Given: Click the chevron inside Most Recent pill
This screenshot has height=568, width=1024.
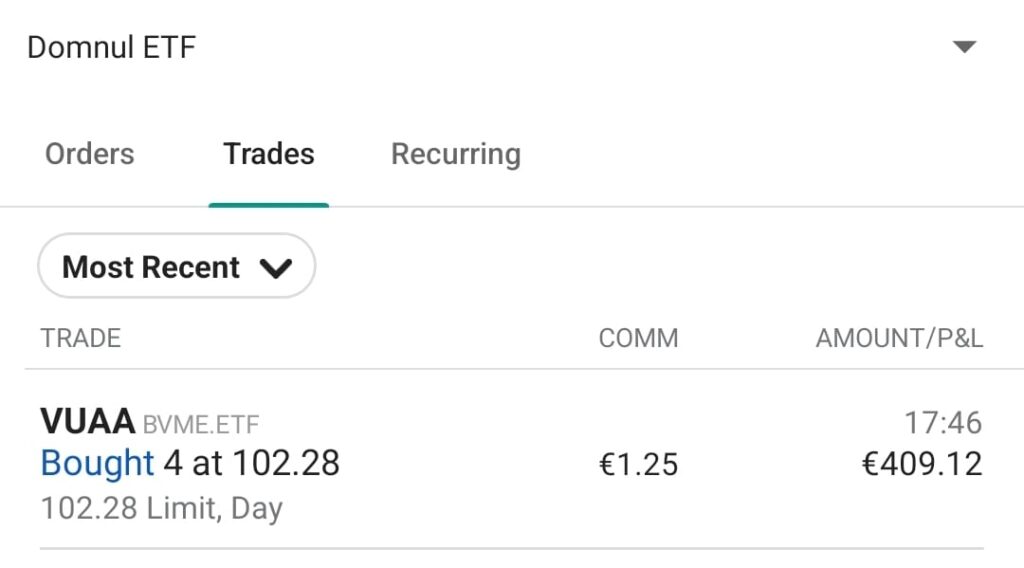Looking at the screenshot, I should click(275, 268).
